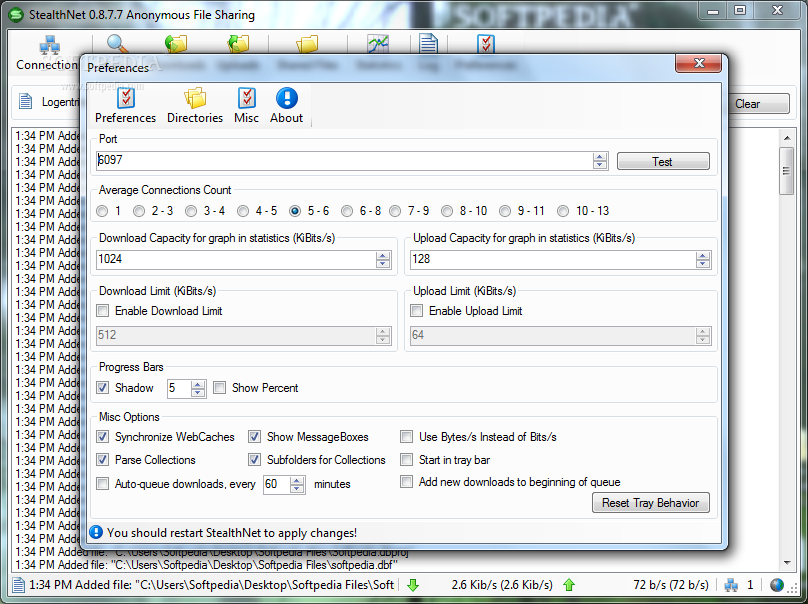The width and height of the screenshot is (808, 604).
Task: Click the Misc checklist icon in dialog
Action: coord(247,98)
